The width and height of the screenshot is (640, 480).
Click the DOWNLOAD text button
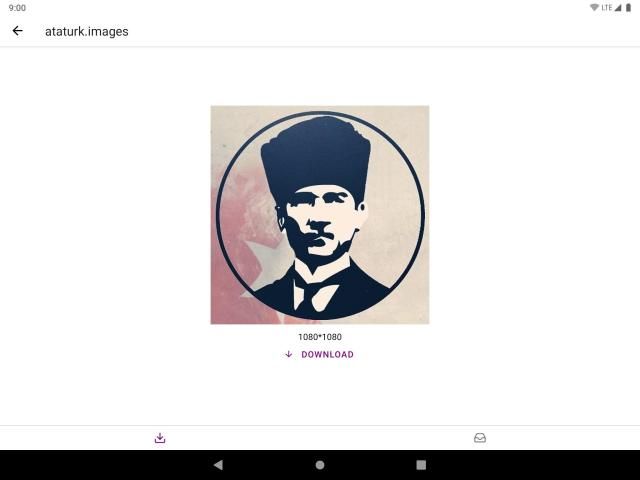[x=327, y=354]
